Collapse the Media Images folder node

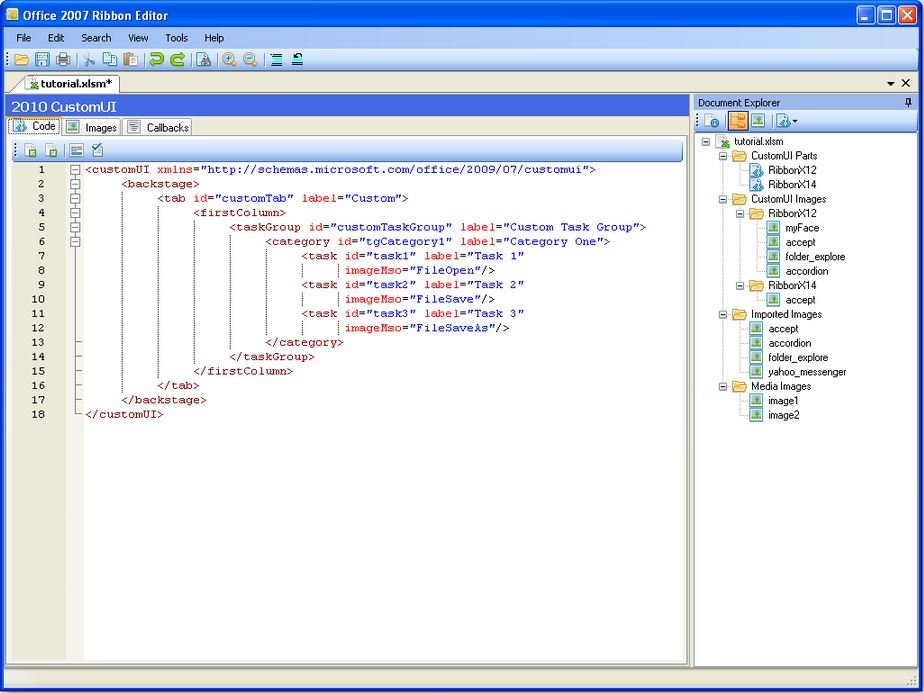(x=723, y=387)
